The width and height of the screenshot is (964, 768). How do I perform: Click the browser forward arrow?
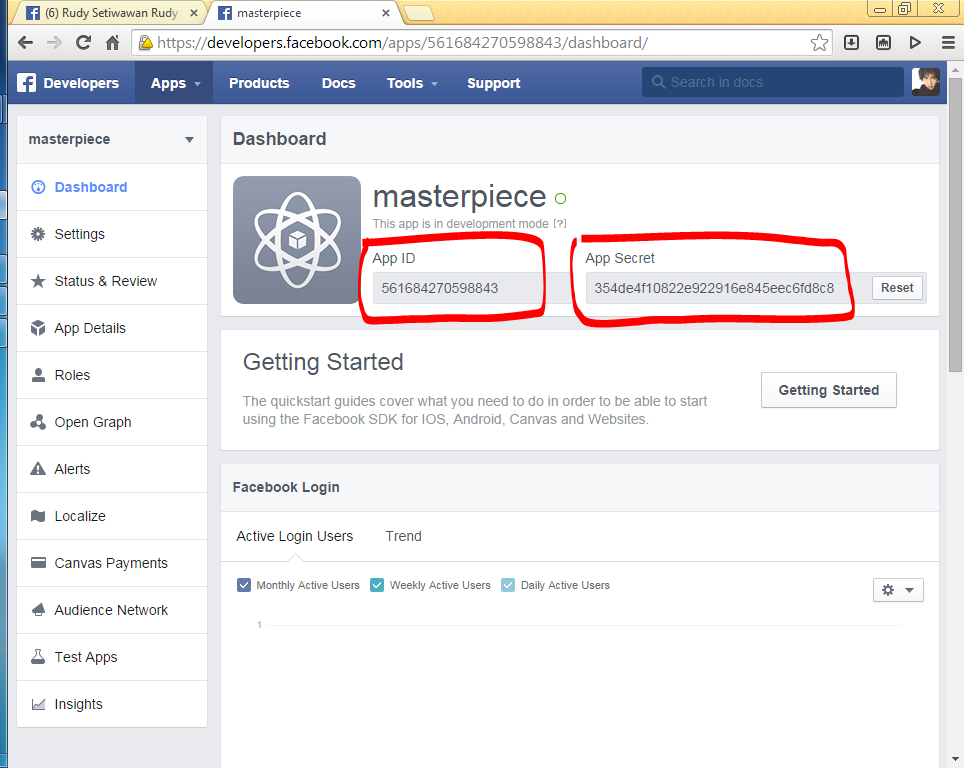click(55, 42)
